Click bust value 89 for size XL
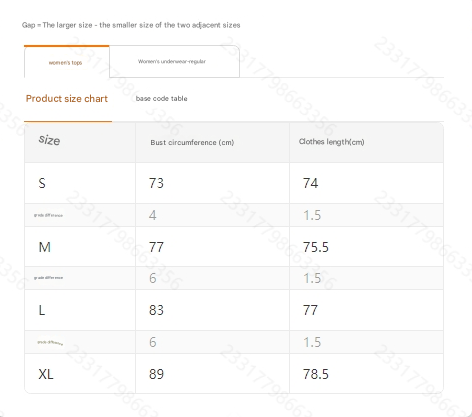472x417 pixels. (x=156, y=374)
